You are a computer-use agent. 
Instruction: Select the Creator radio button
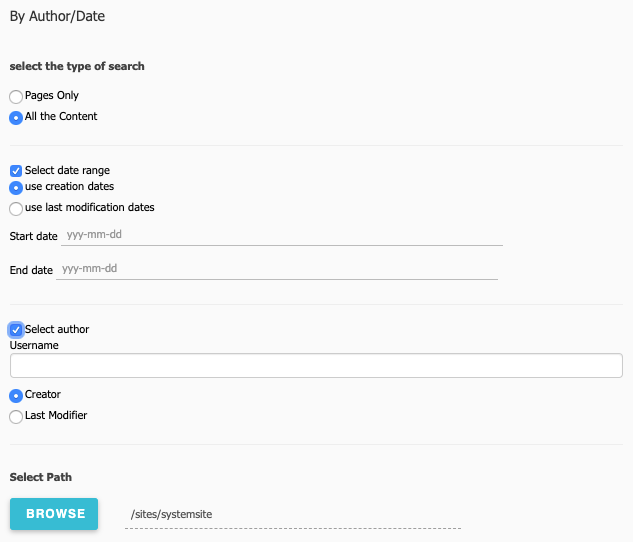click(x=16, y=395)
